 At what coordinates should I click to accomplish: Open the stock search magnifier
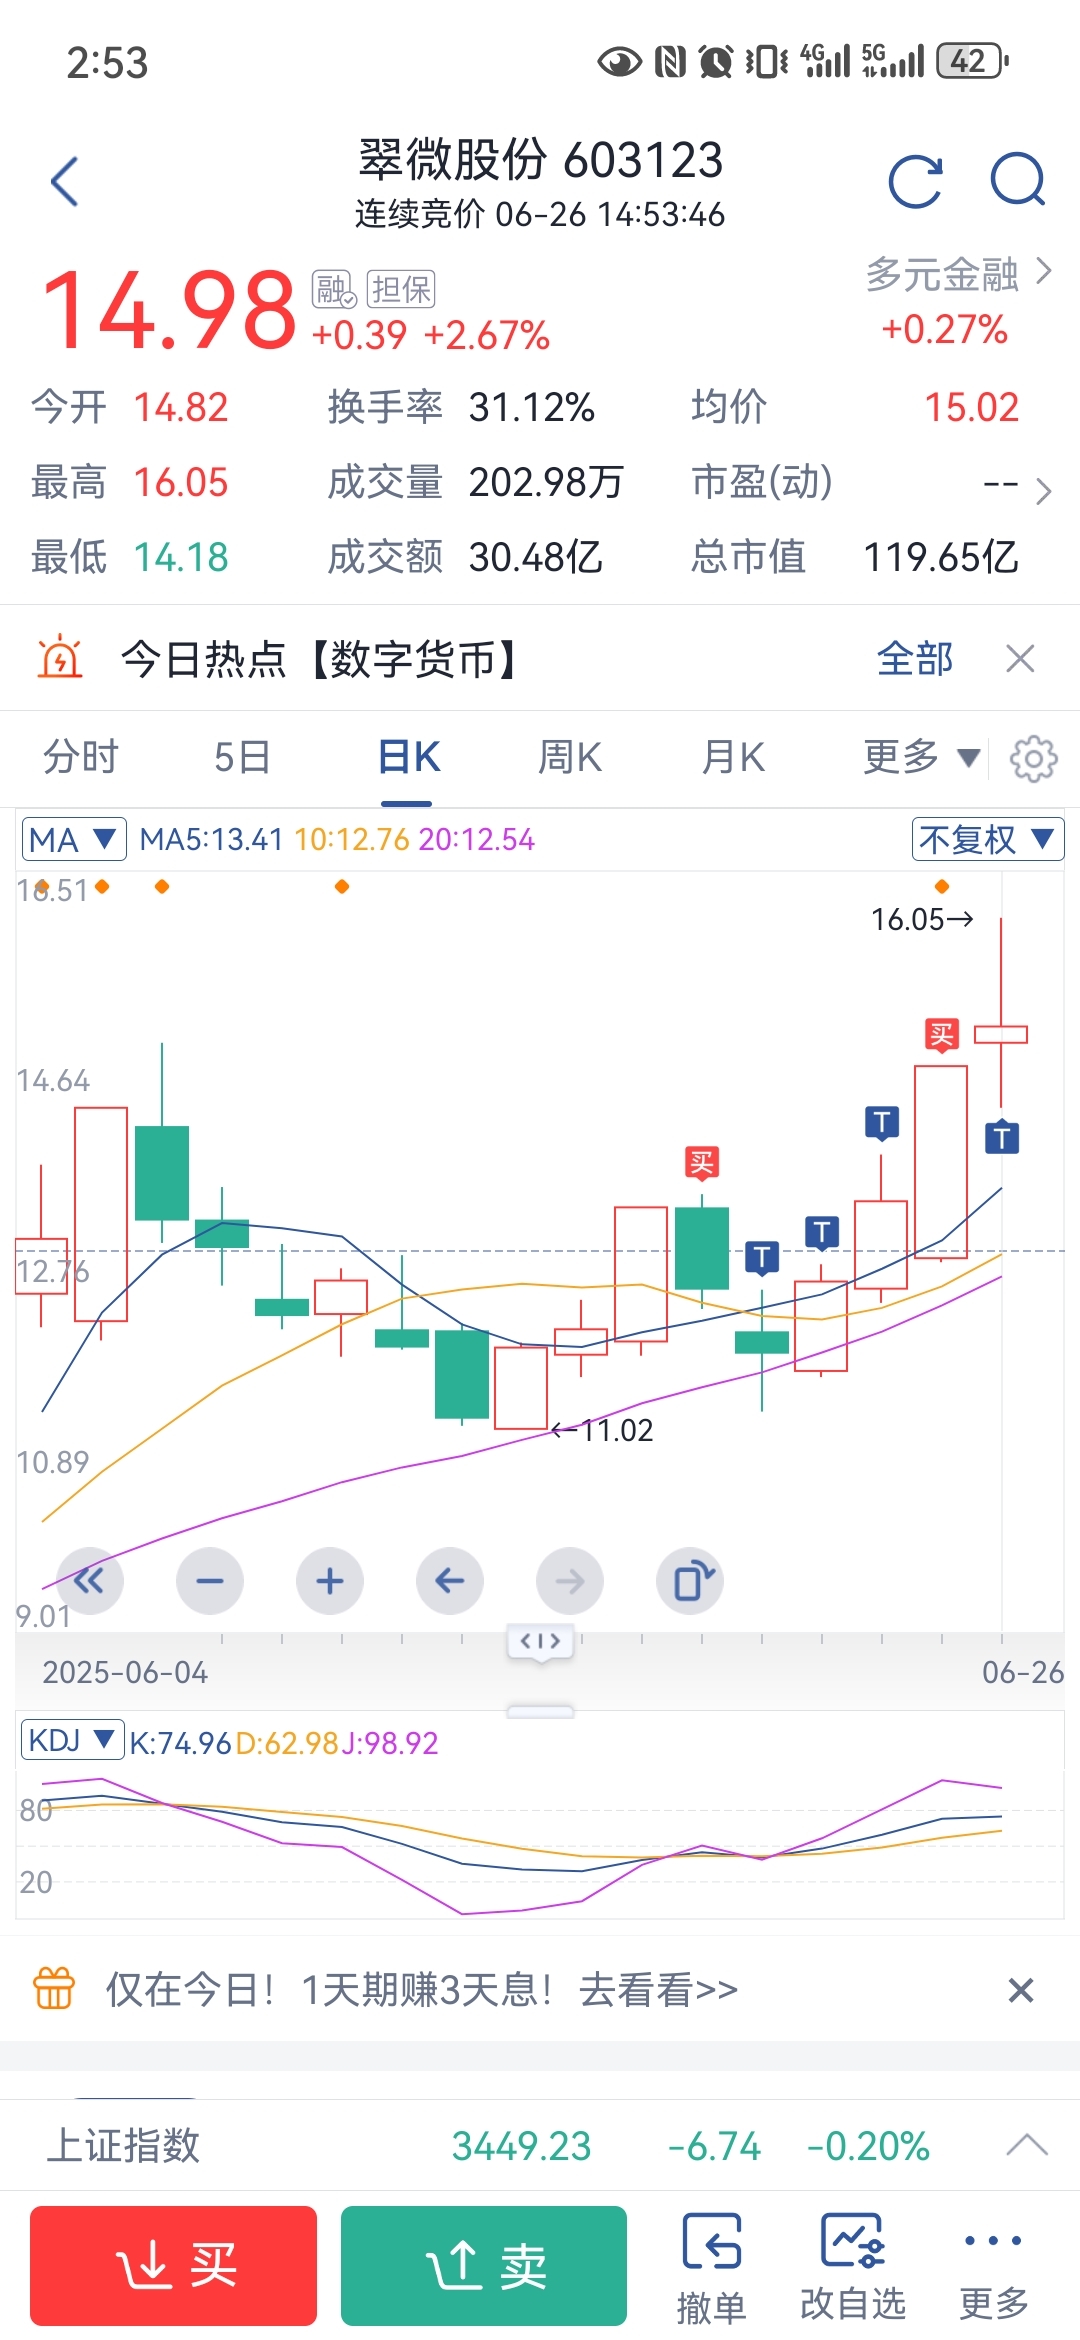1017,181
